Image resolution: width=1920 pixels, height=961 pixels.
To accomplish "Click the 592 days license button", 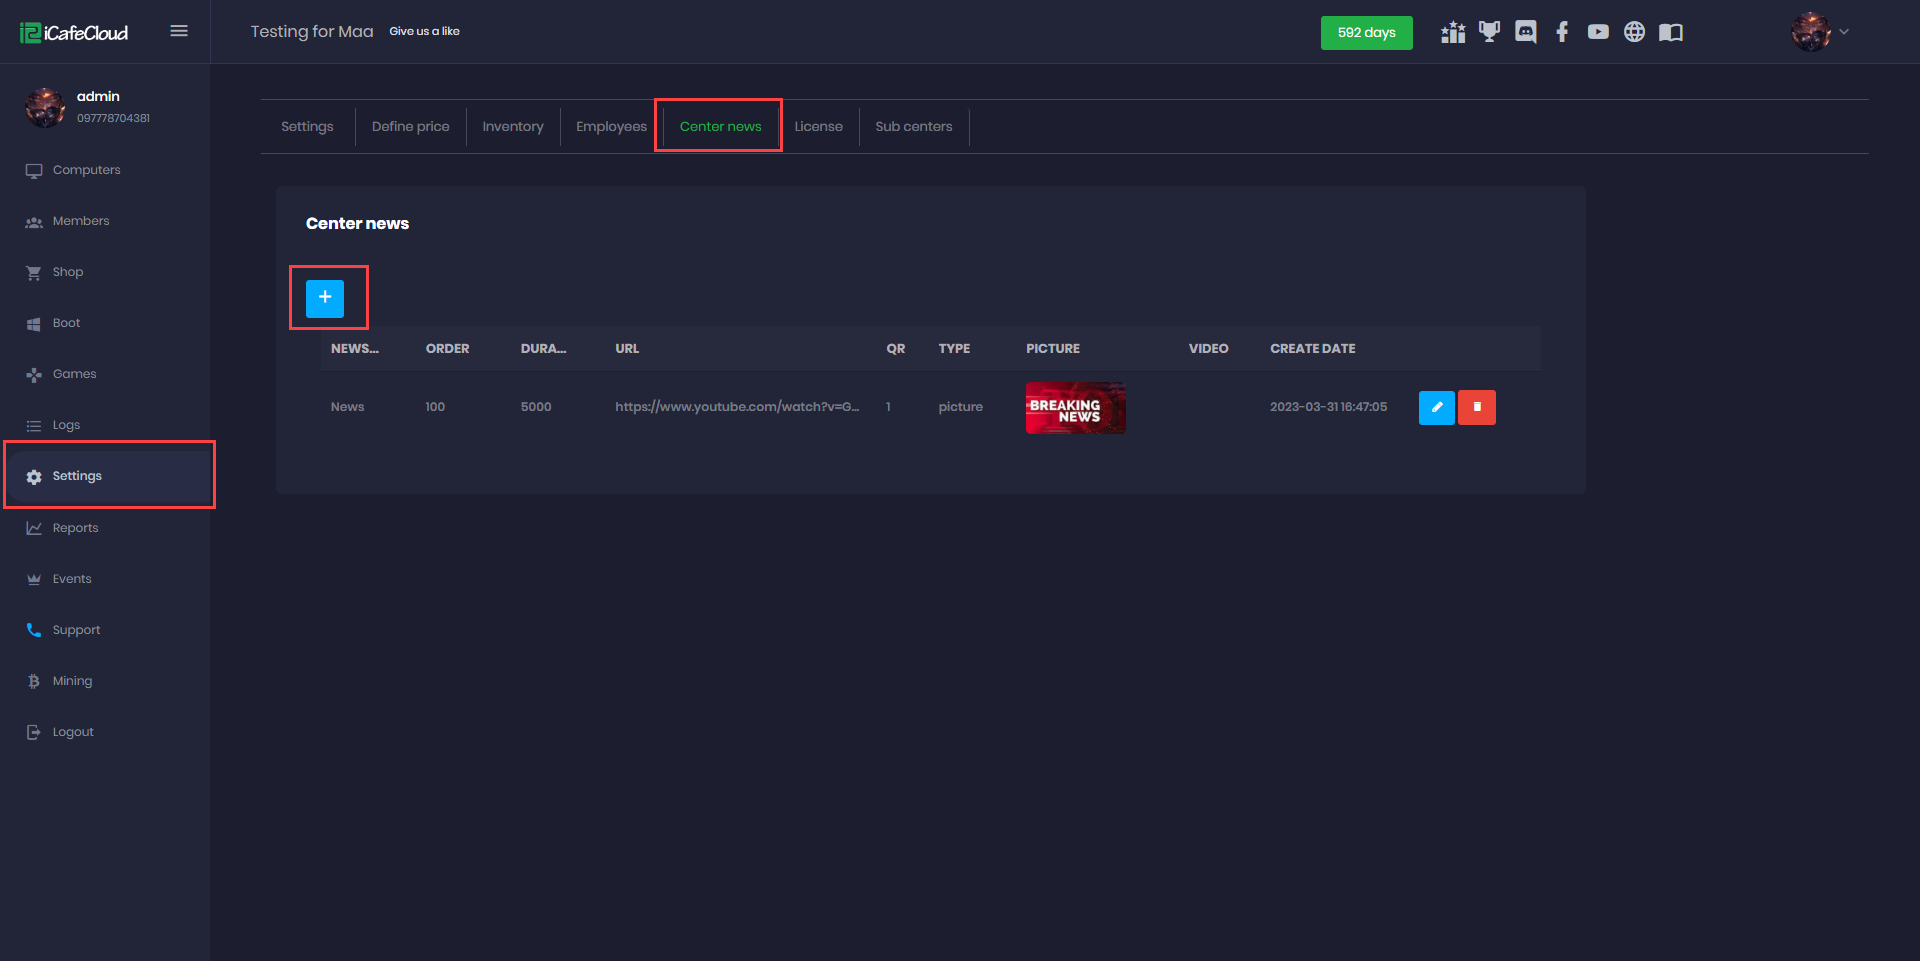I will click(1366, 32).
